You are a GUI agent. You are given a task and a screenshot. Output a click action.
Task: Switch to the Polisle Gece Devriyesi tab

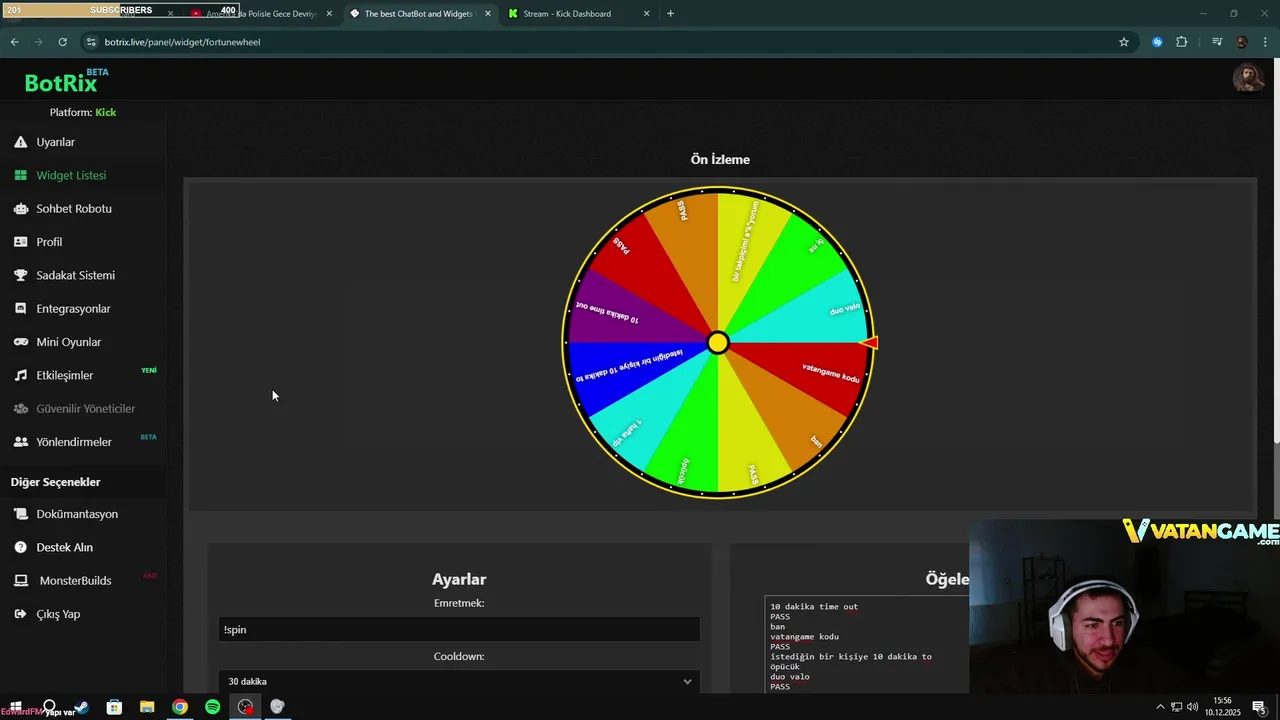click(260, 14)
